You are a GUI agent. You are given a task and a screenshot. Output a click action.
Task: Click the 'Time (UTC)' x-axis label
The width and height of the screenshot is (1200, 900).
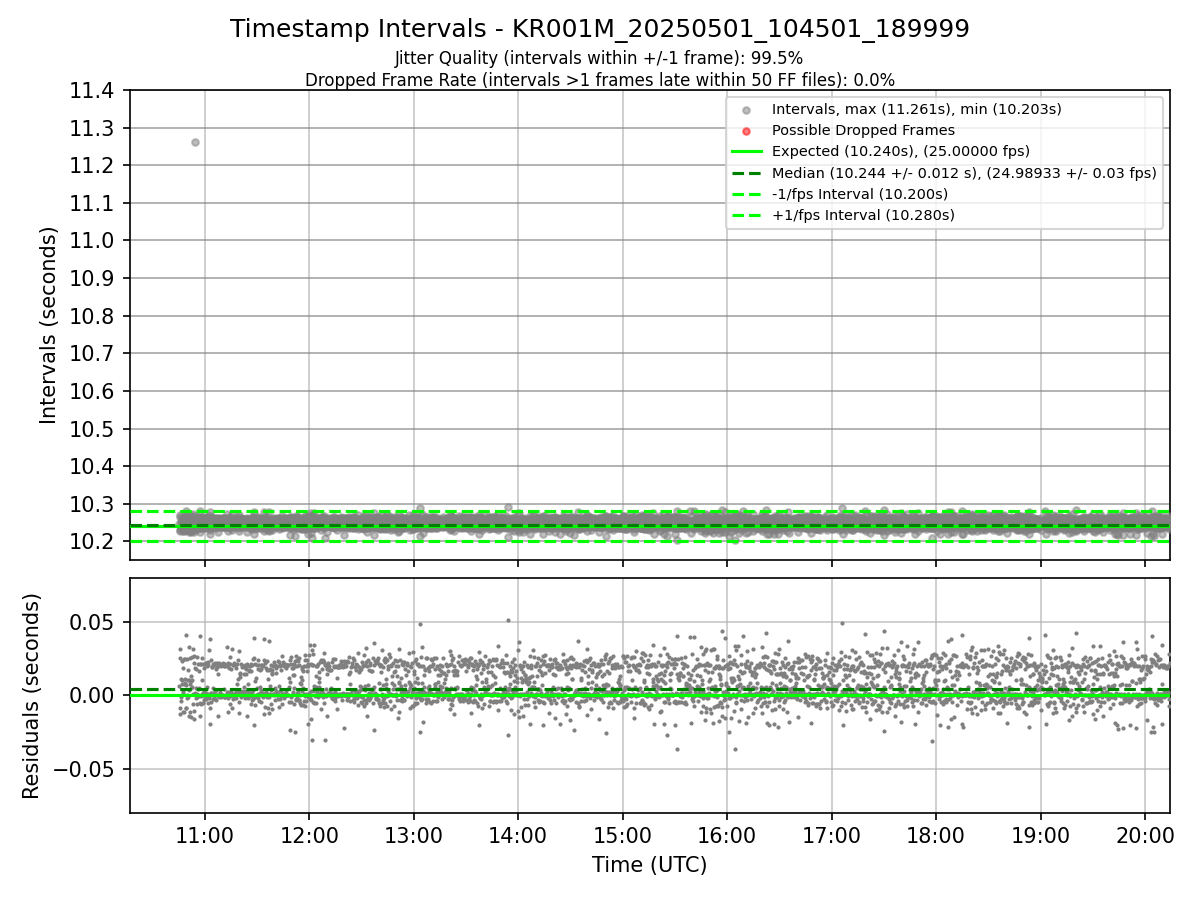point(649,865)
